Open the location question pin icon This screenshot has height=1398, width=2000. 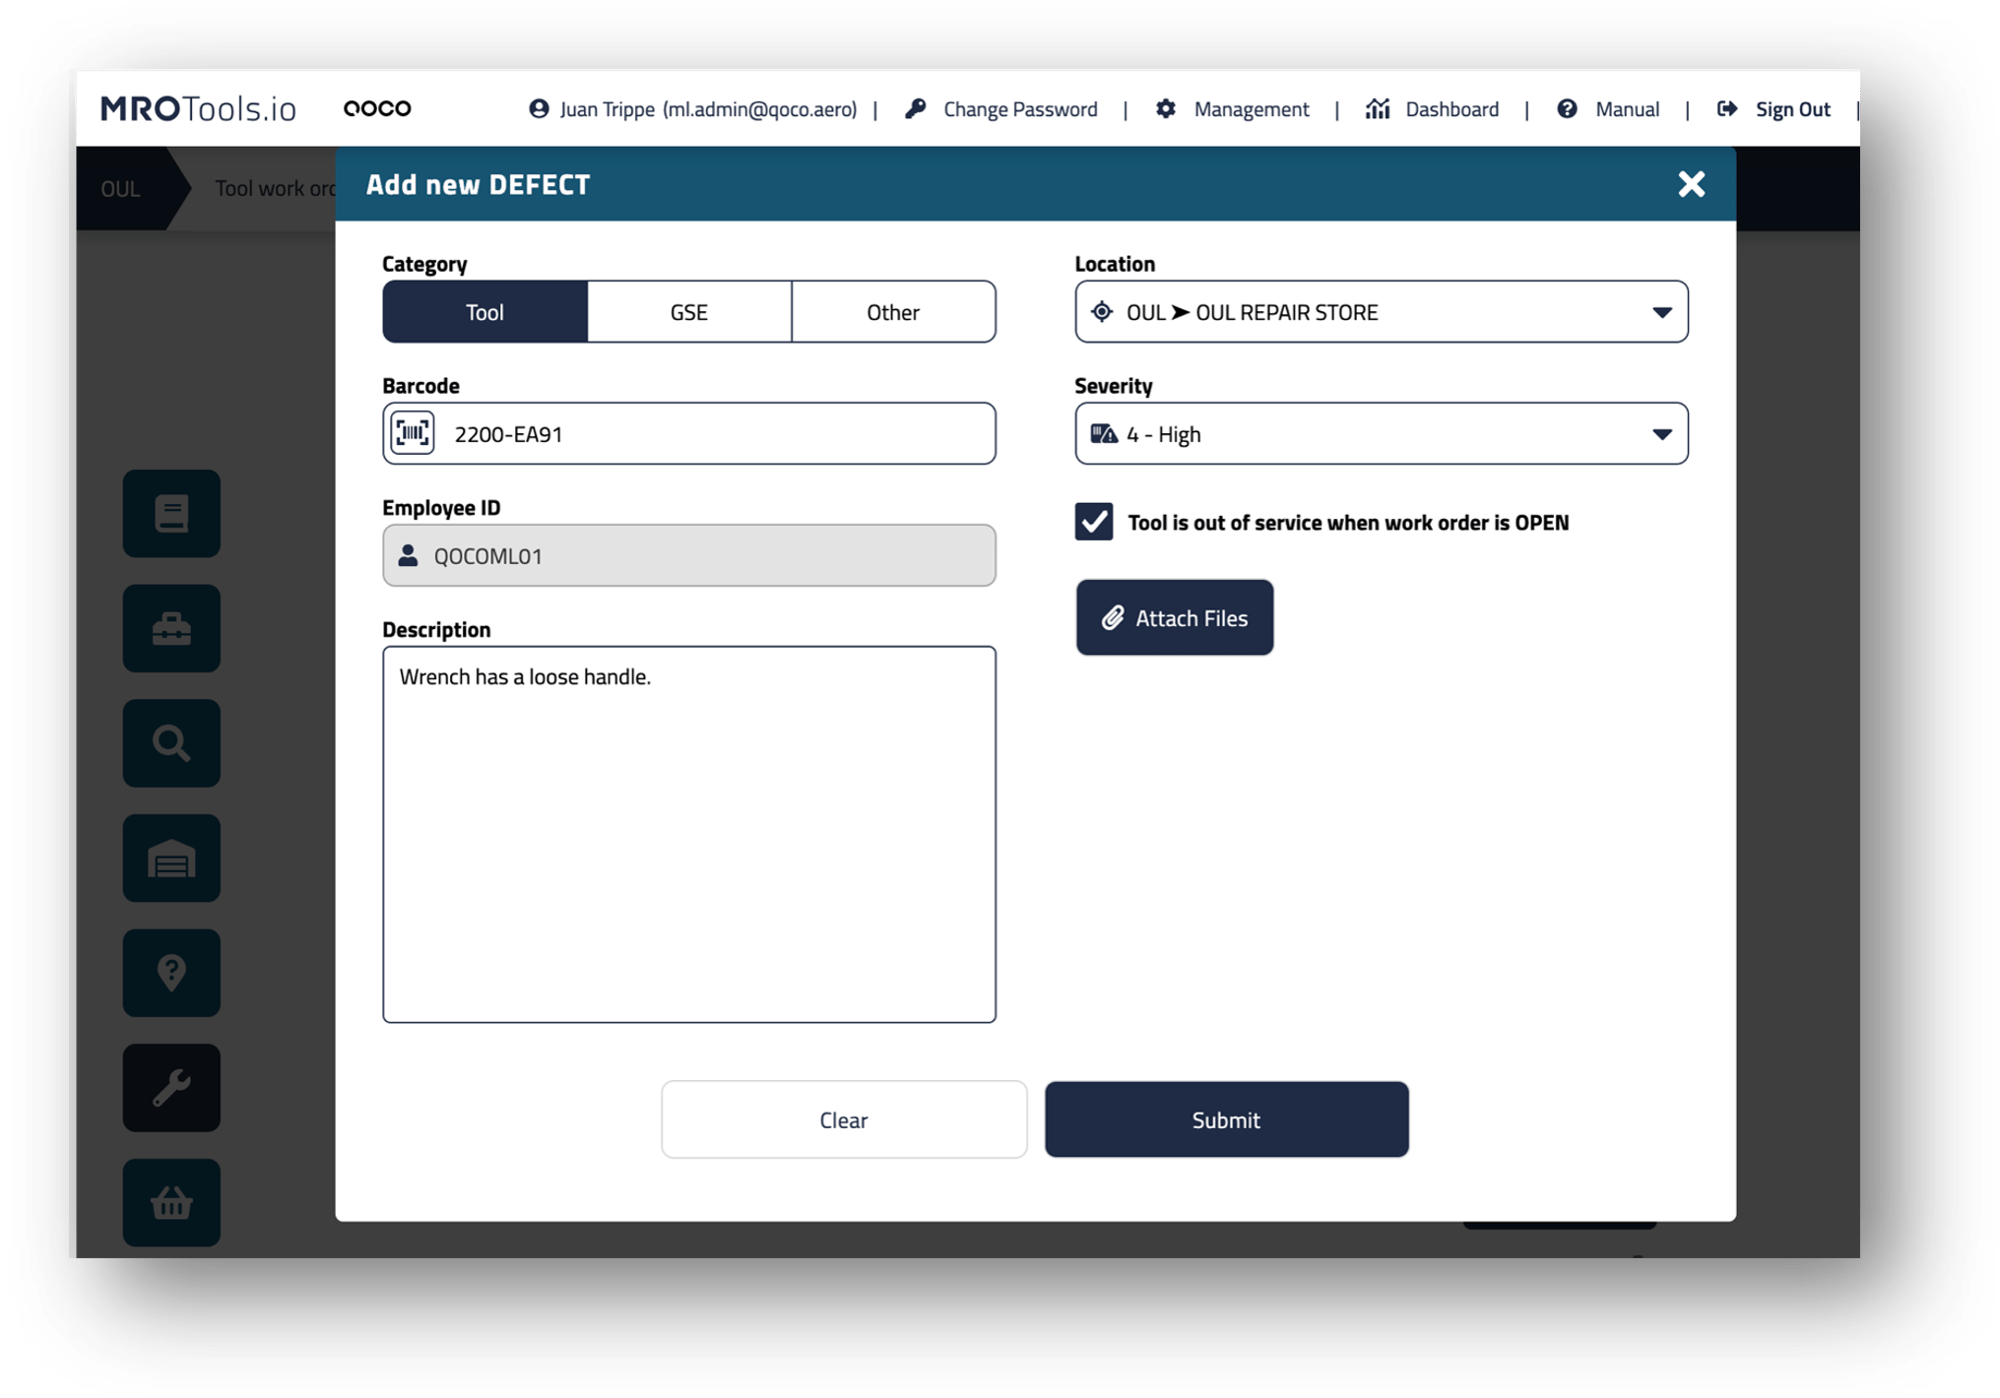coord(172,973)
